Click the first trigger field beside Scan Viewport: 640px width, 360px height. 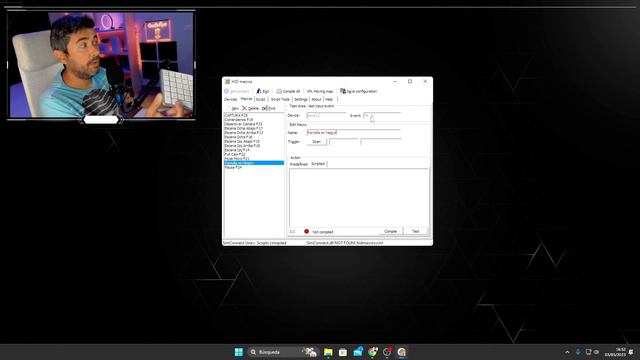[343, 142]
